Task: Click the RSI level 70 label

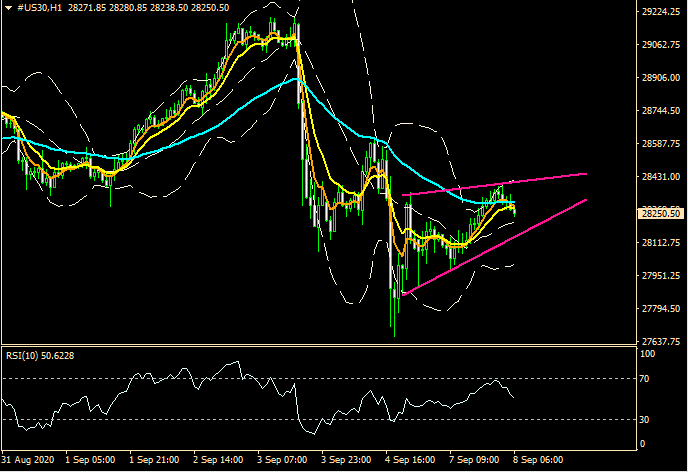Action: coord(645,379)
